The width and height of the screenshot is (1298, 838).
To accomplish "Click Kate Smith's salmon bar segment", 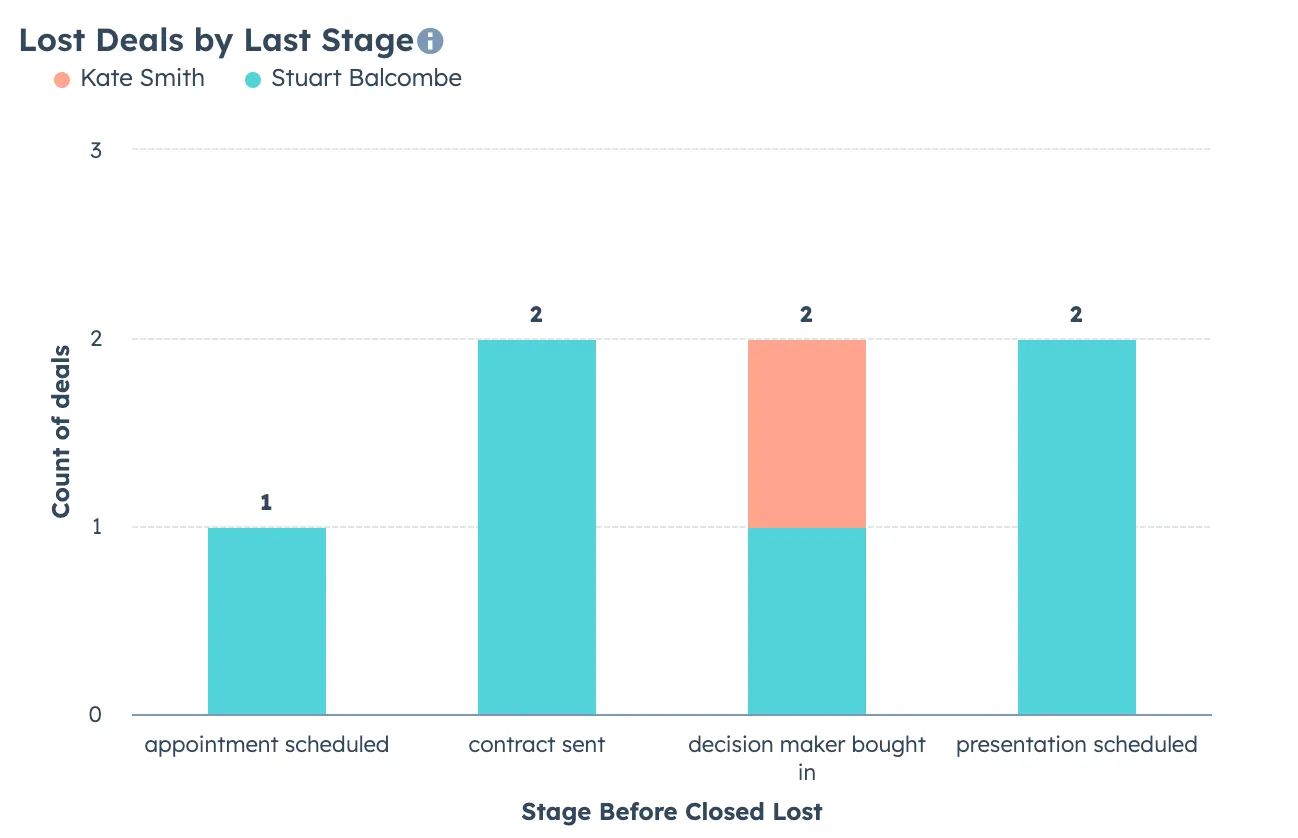I will click(807, 434).
